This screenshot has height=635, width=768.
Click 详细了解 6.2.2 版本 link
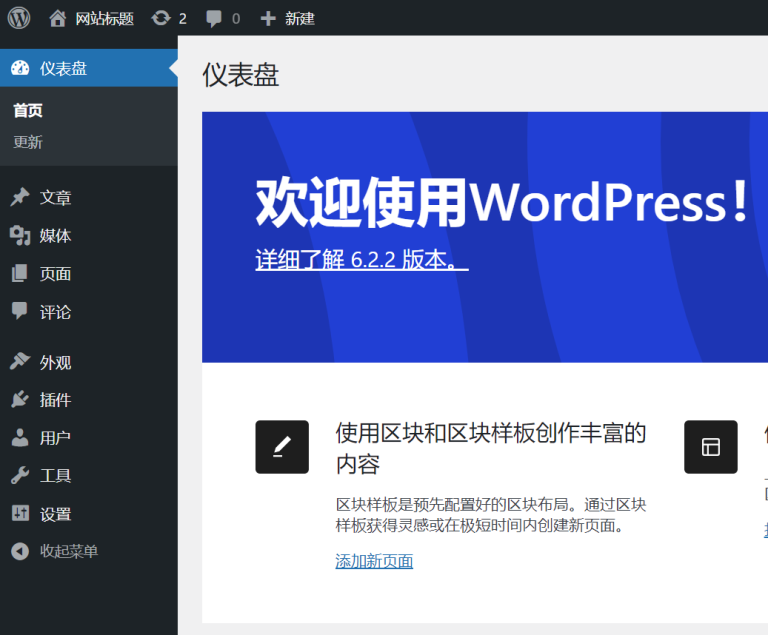(361, 260)
